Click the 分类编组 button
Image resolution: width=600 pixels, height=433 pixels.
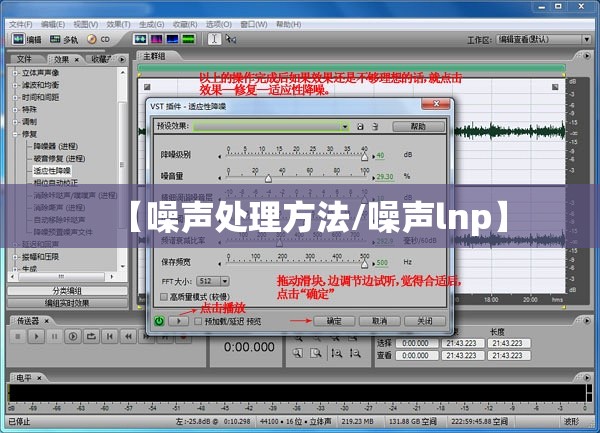pos(67,291)
